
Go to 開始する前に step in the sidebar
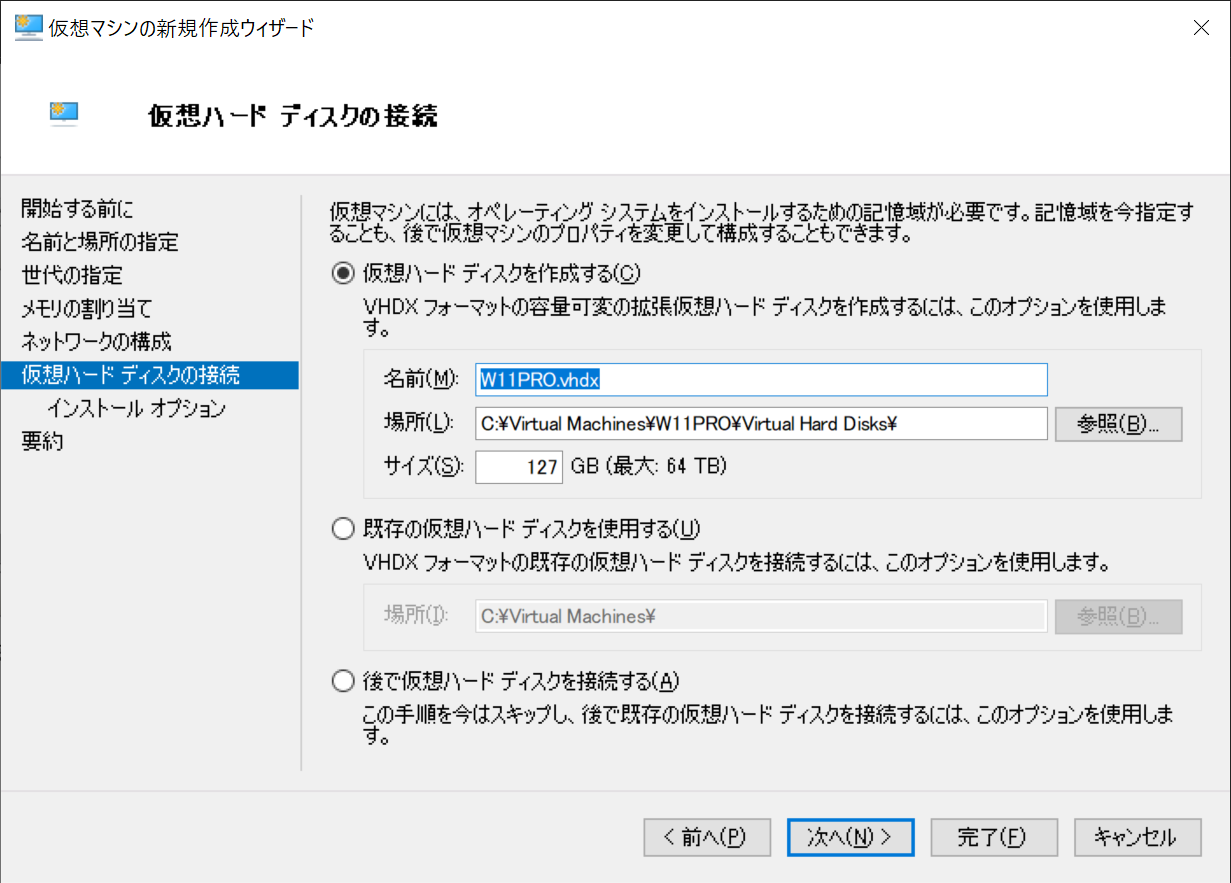(78, 209)
